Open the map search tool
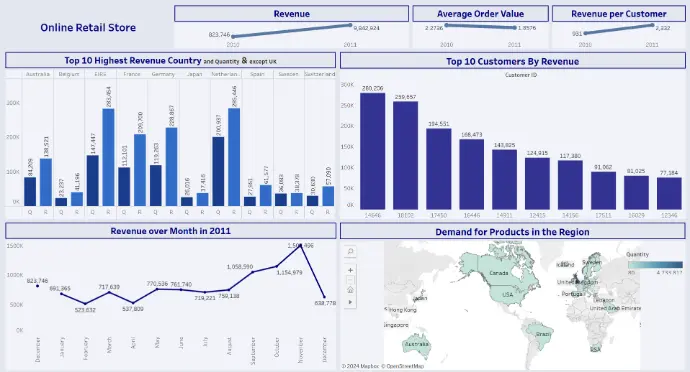The width and height of the screenshot is (690, 372). click(350, 251)
